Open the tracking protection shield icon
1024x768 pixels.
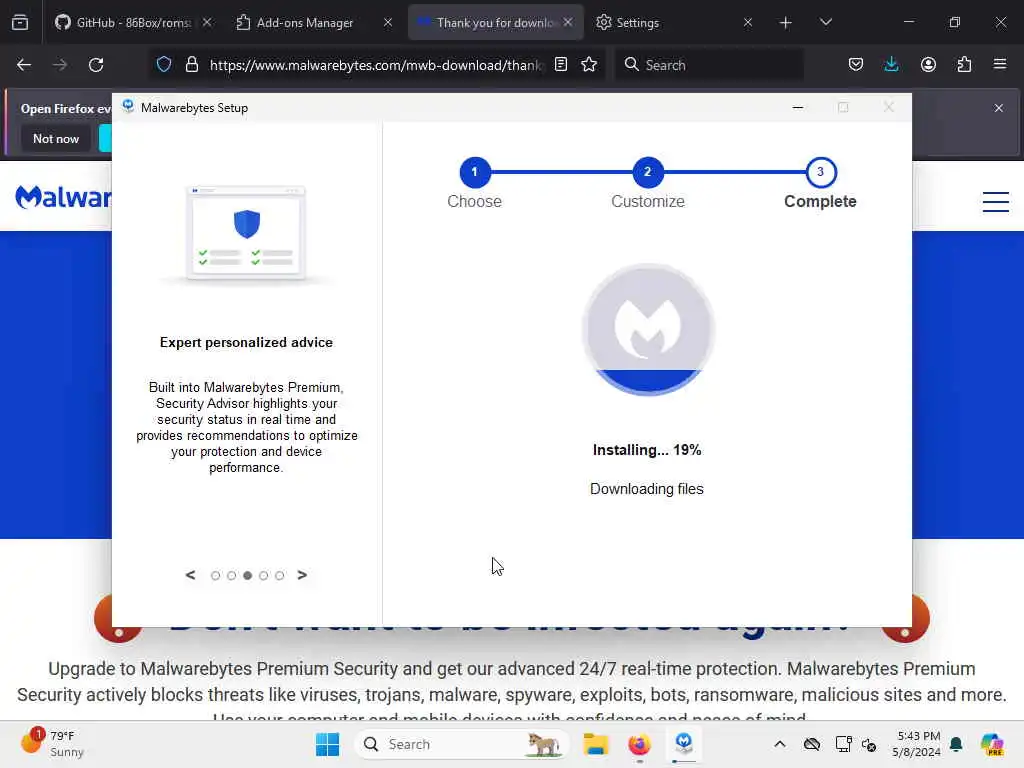click(164, 64)
